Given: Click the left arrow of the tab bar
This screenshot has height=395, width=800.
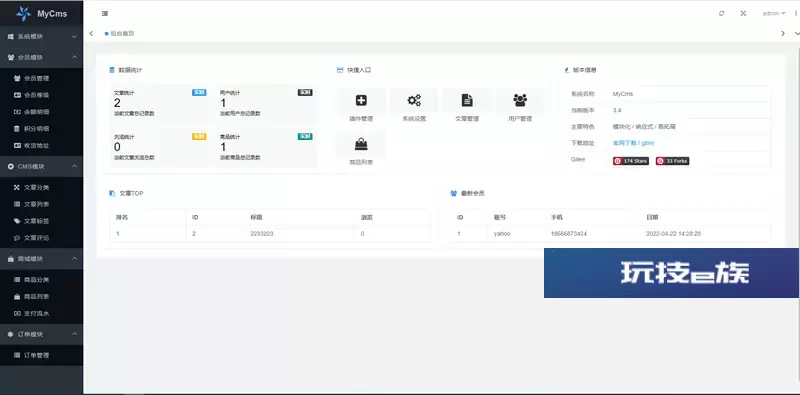Looking at the screenshot, I should [x=91, y=33].
